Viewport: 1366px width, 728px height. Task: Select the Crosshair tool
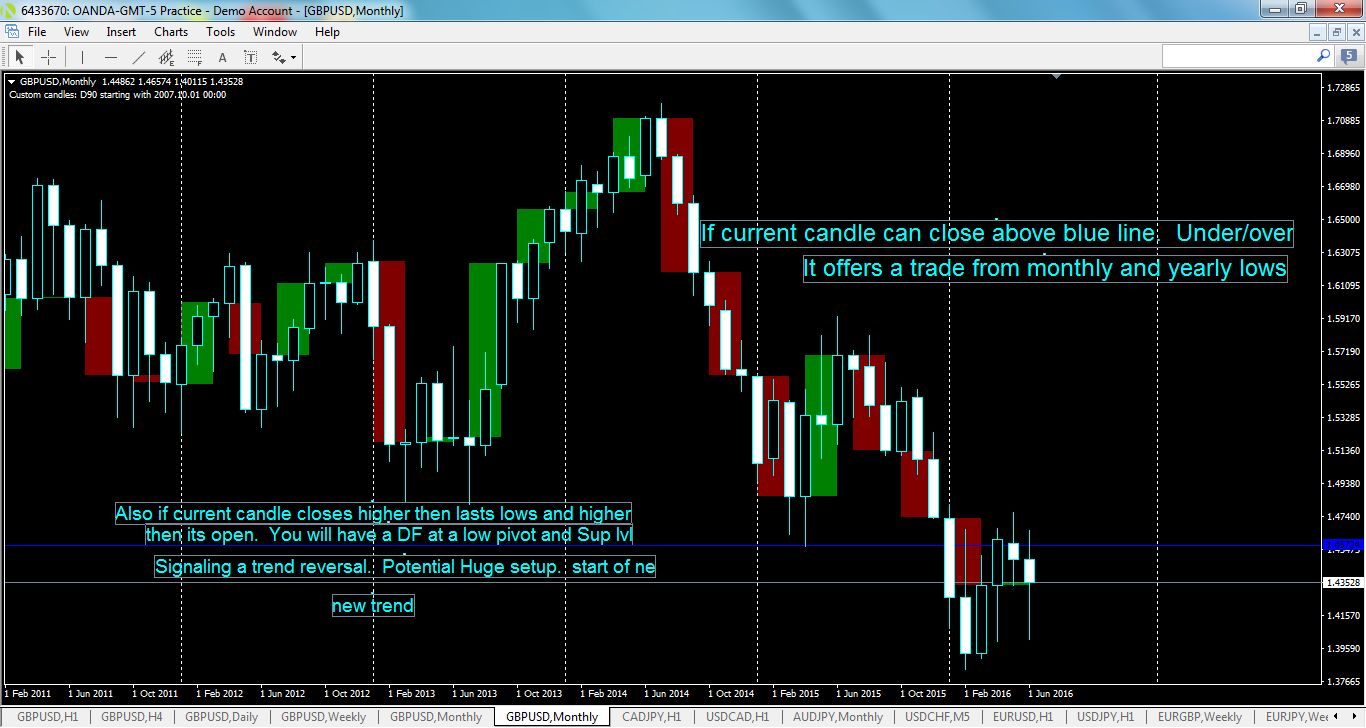tap(48, 57)
